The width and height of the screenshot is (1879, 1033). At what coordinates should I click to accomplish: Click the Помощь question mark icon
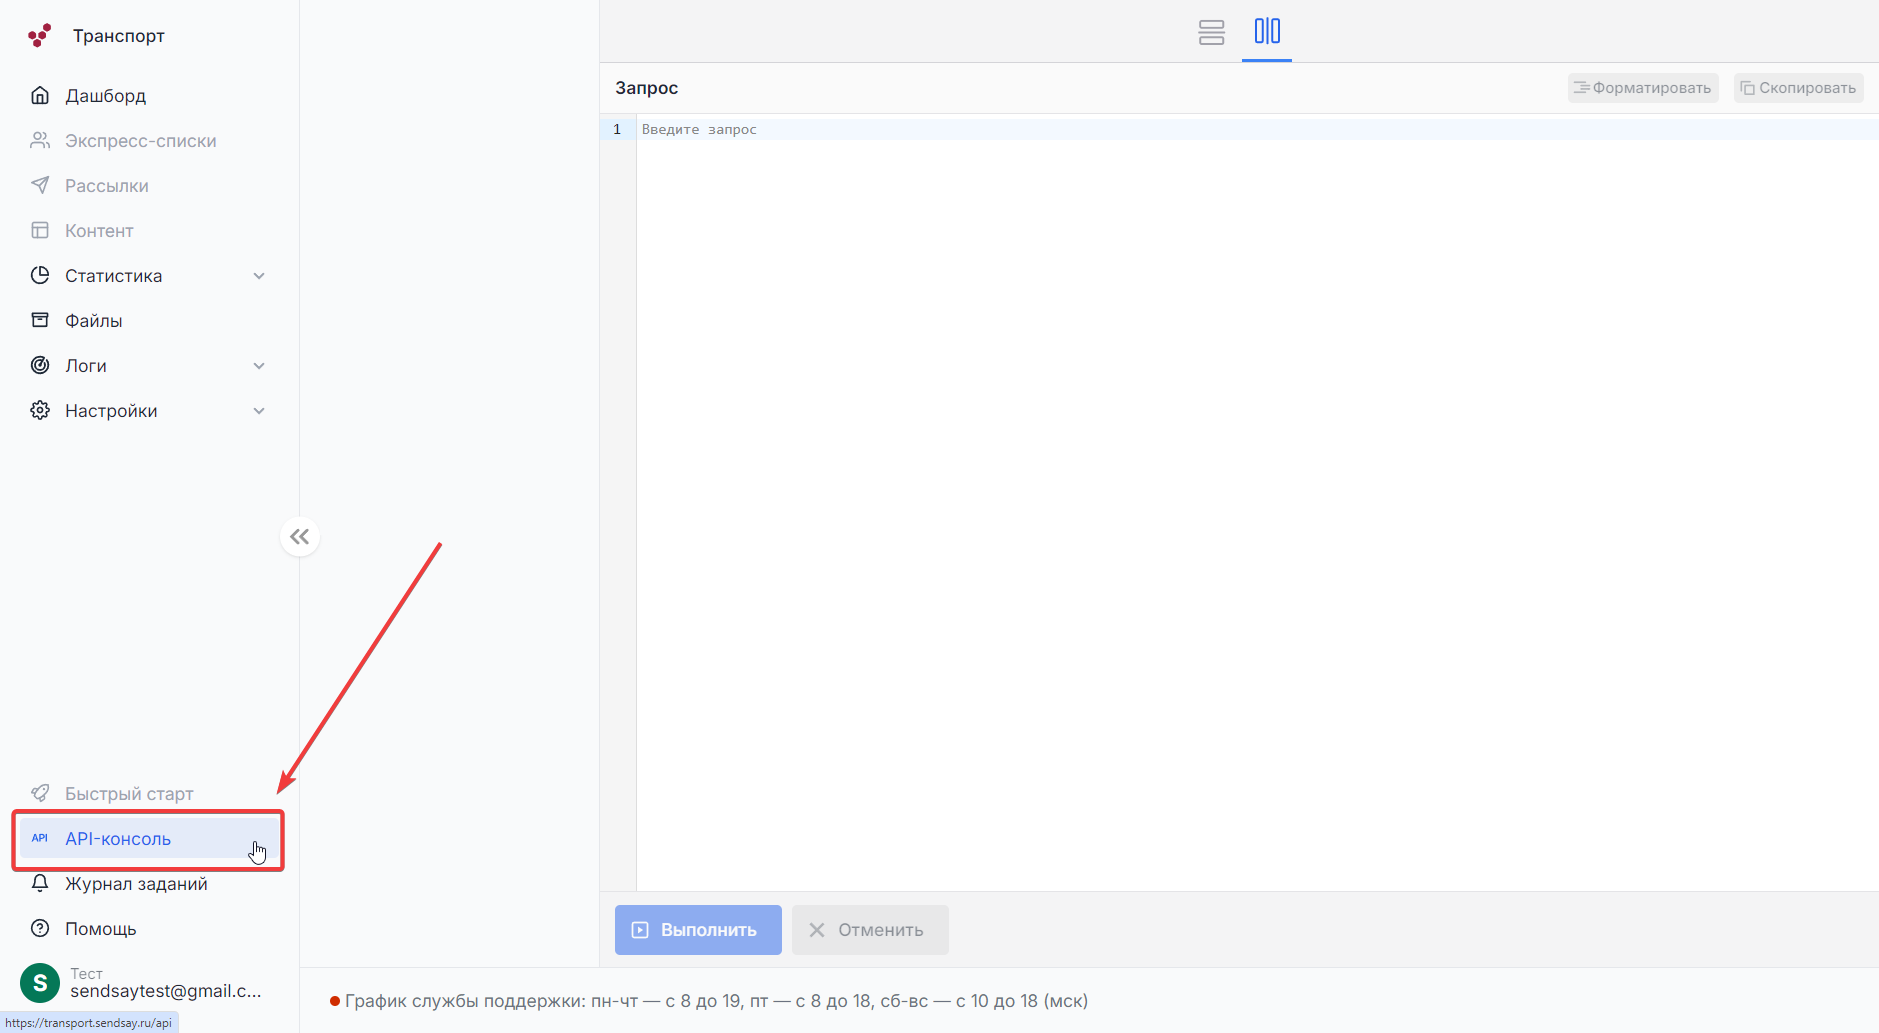coord(40,929)
